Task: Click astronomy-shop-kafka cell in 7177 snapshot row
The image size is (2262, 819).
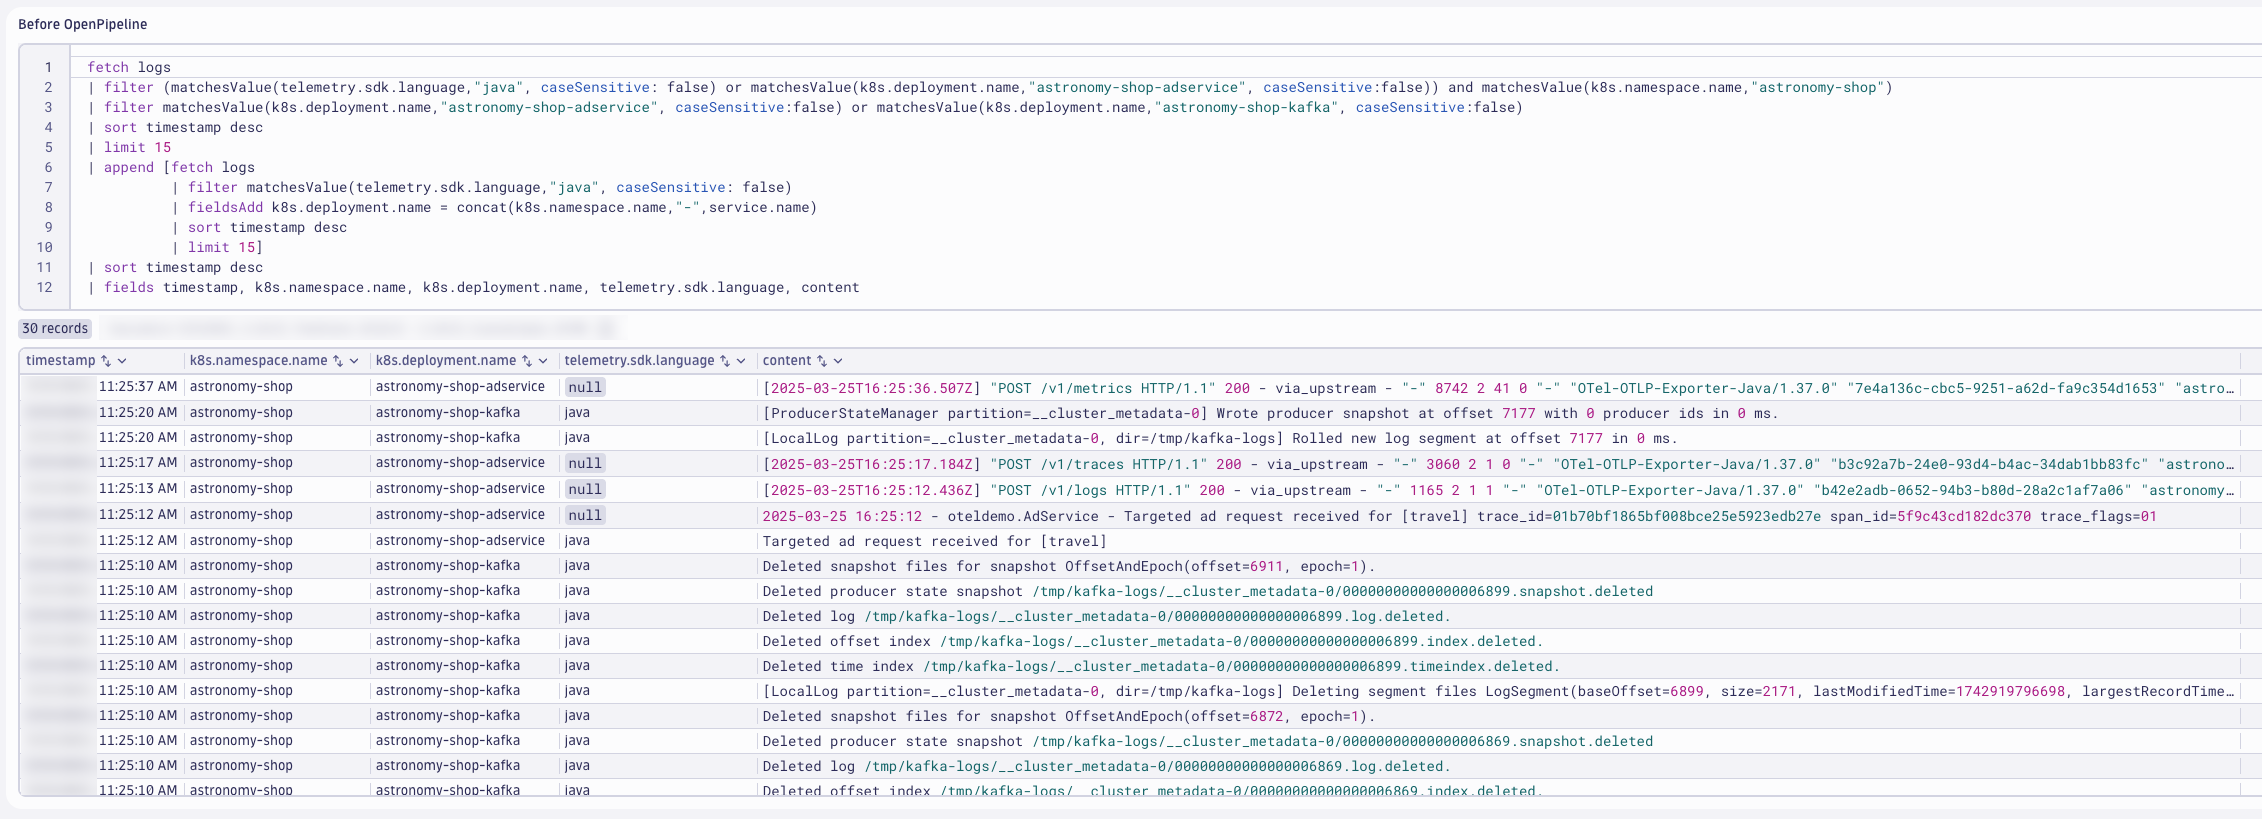Action: tap(464, 412)
